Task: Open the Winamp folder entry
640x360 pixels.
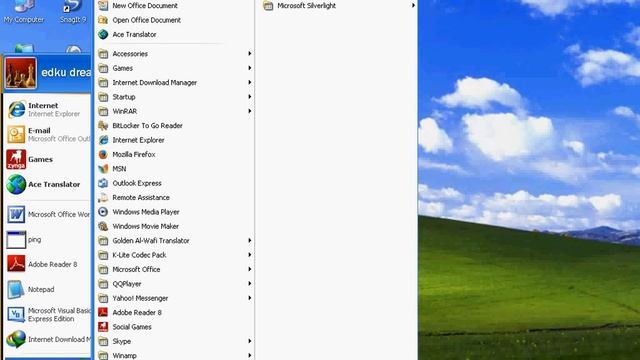Action: click(x=175, y=356)
